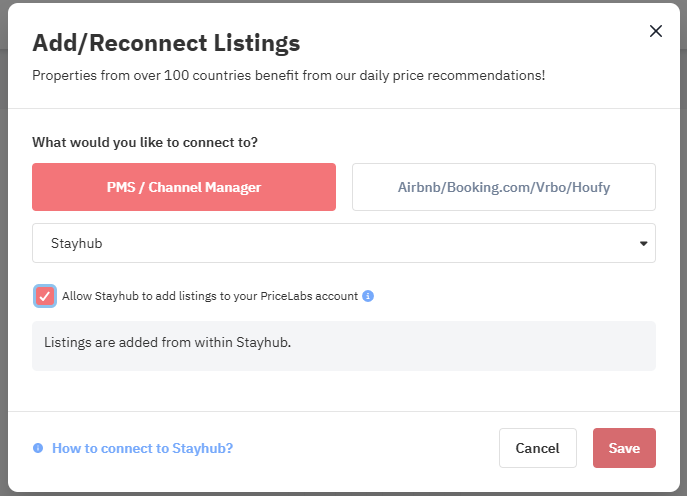The width and height of the screenshot is (687, 496).
Task: Uncheck the Allow Stayhub to add listings checkbox
Action: (45, 296)
